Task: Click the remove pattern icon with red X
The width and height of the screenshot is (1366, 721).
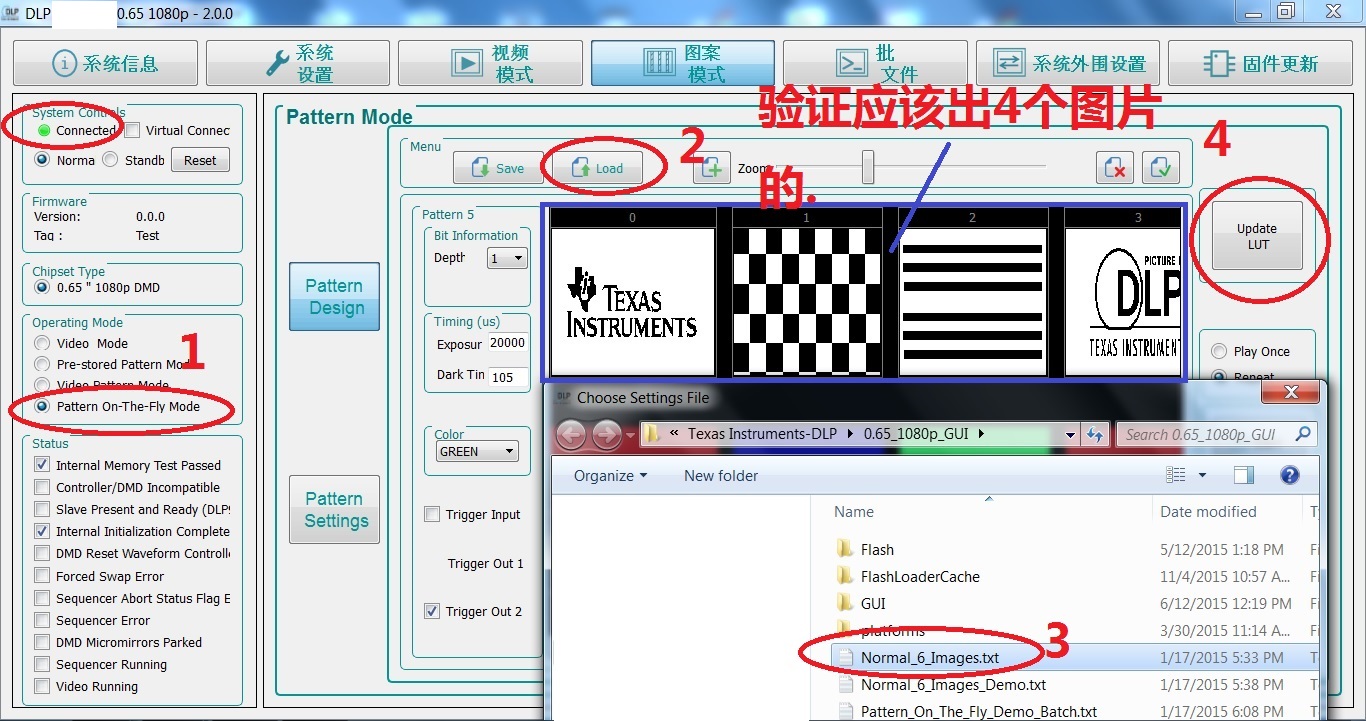Action: coord(1113,168)
